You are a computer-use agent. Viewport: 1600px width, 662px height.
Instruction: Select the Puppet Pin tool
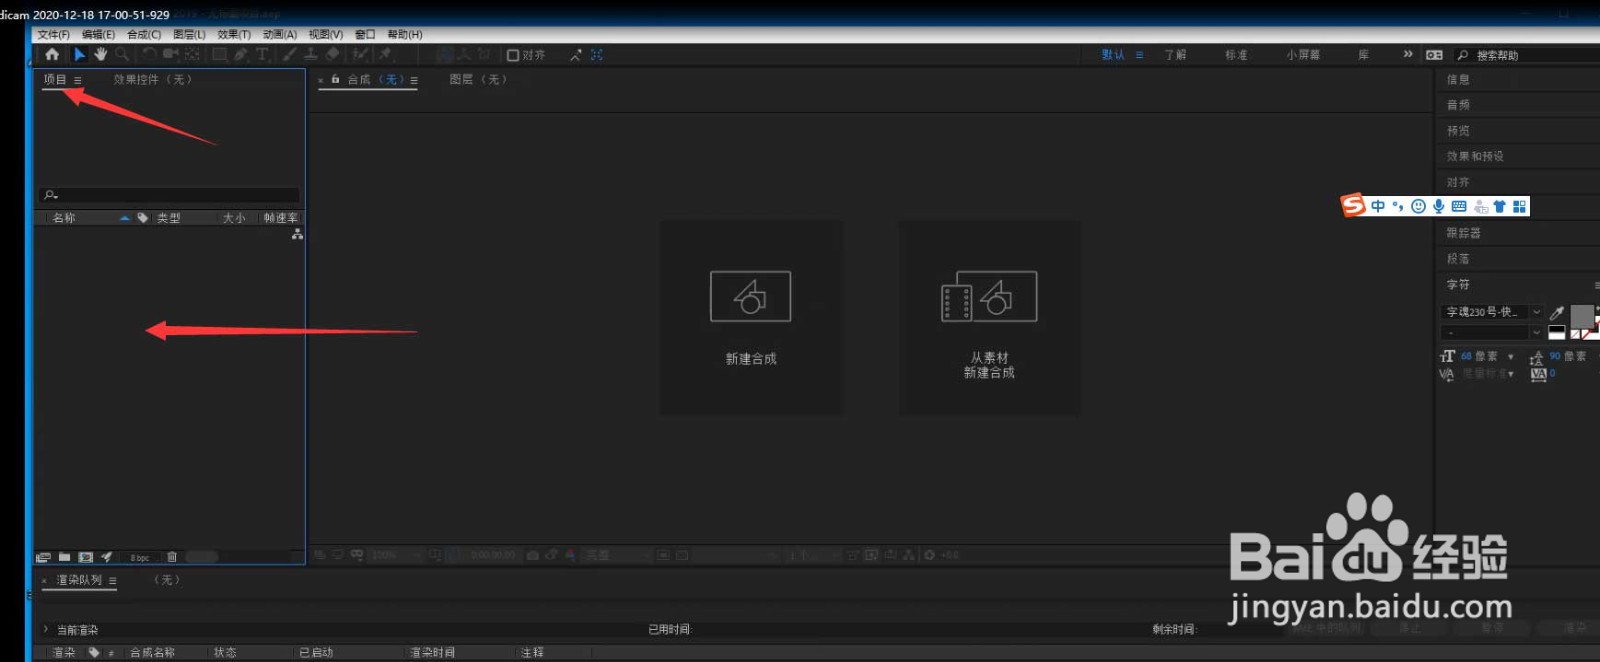[x=385, y=54]
